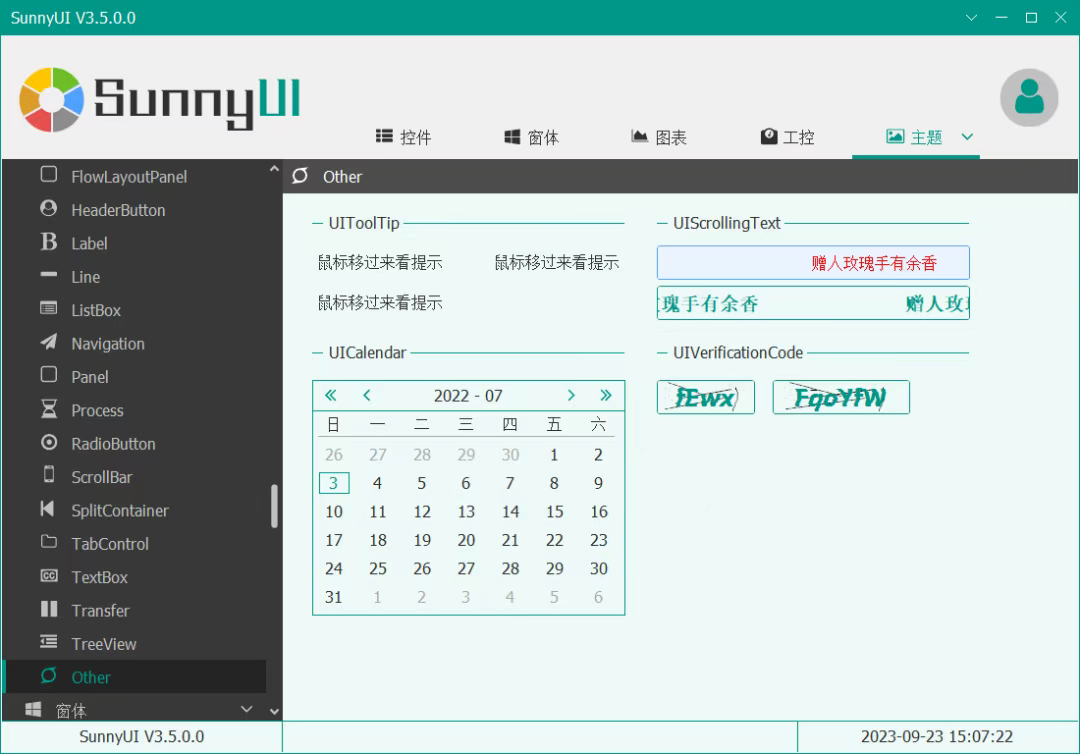
Task: Select the TreeView sidebar icon
Action: coord(48,643)
